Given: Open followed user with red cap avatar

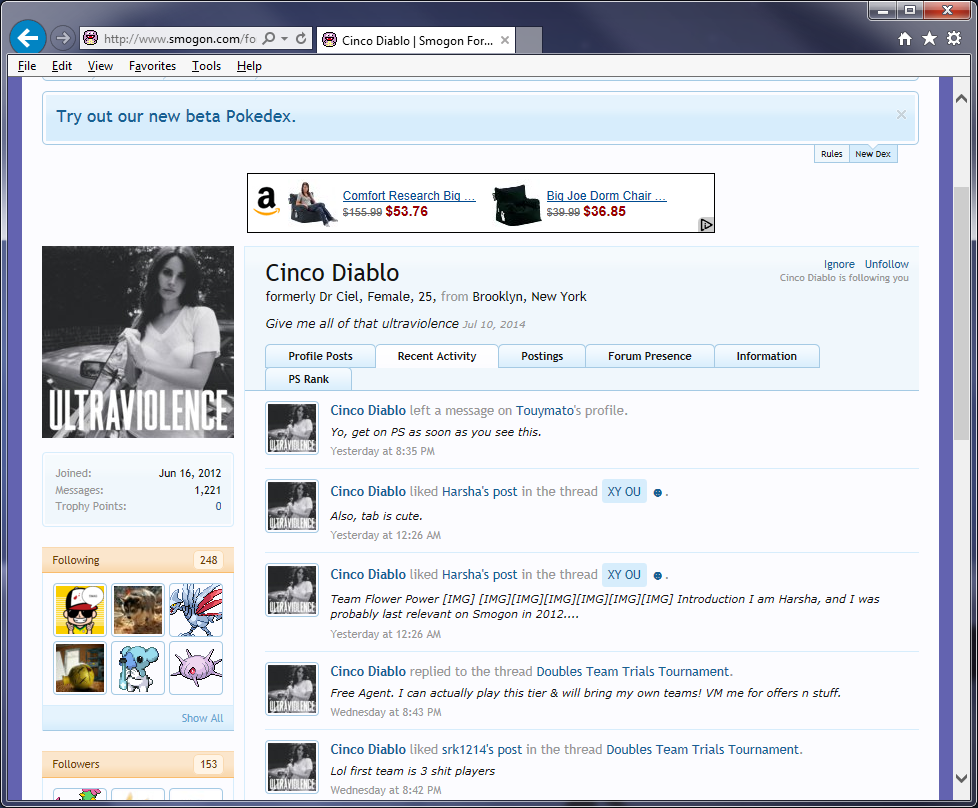Looking at the screenshot, I should click(x=80, y=610).
